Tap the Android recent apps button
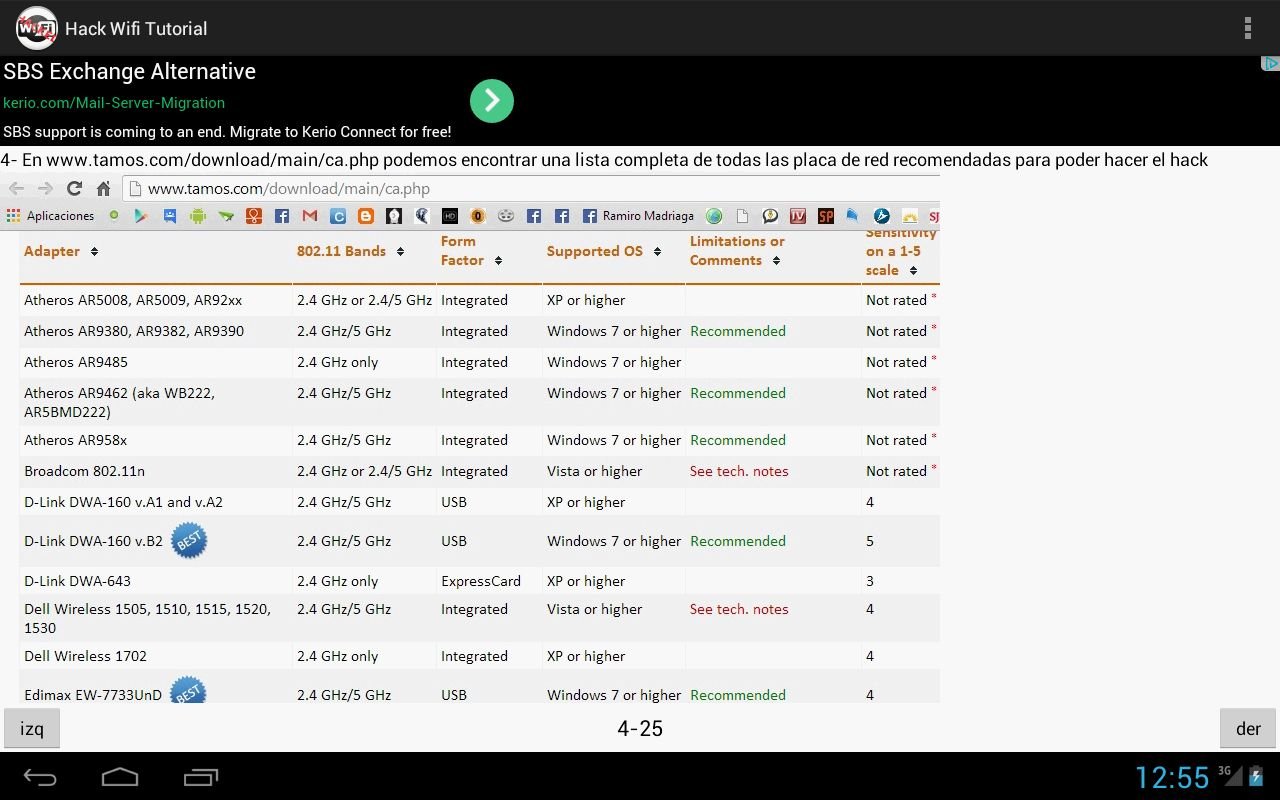1280x800 pixels. (x=200, y=777)
